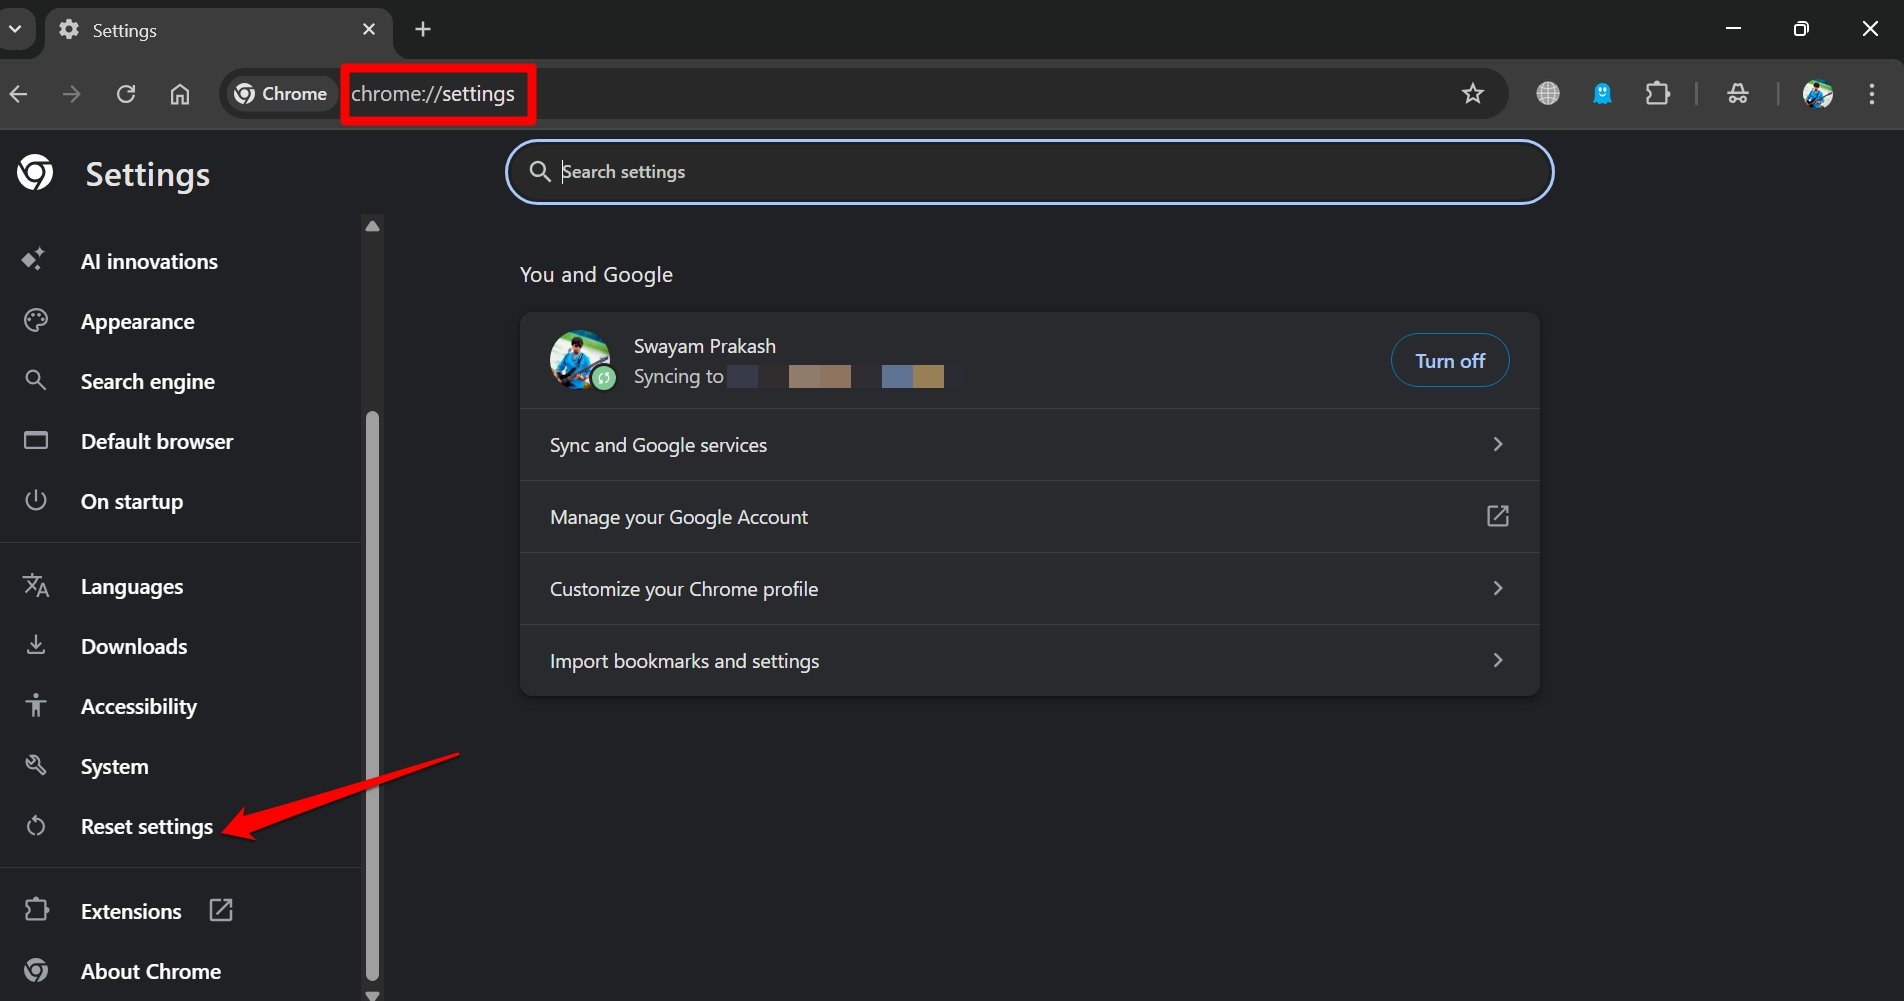The image size is (1904, 1001).
Task: Open the blue ghost extension icon
Action: coord(1603,94)
